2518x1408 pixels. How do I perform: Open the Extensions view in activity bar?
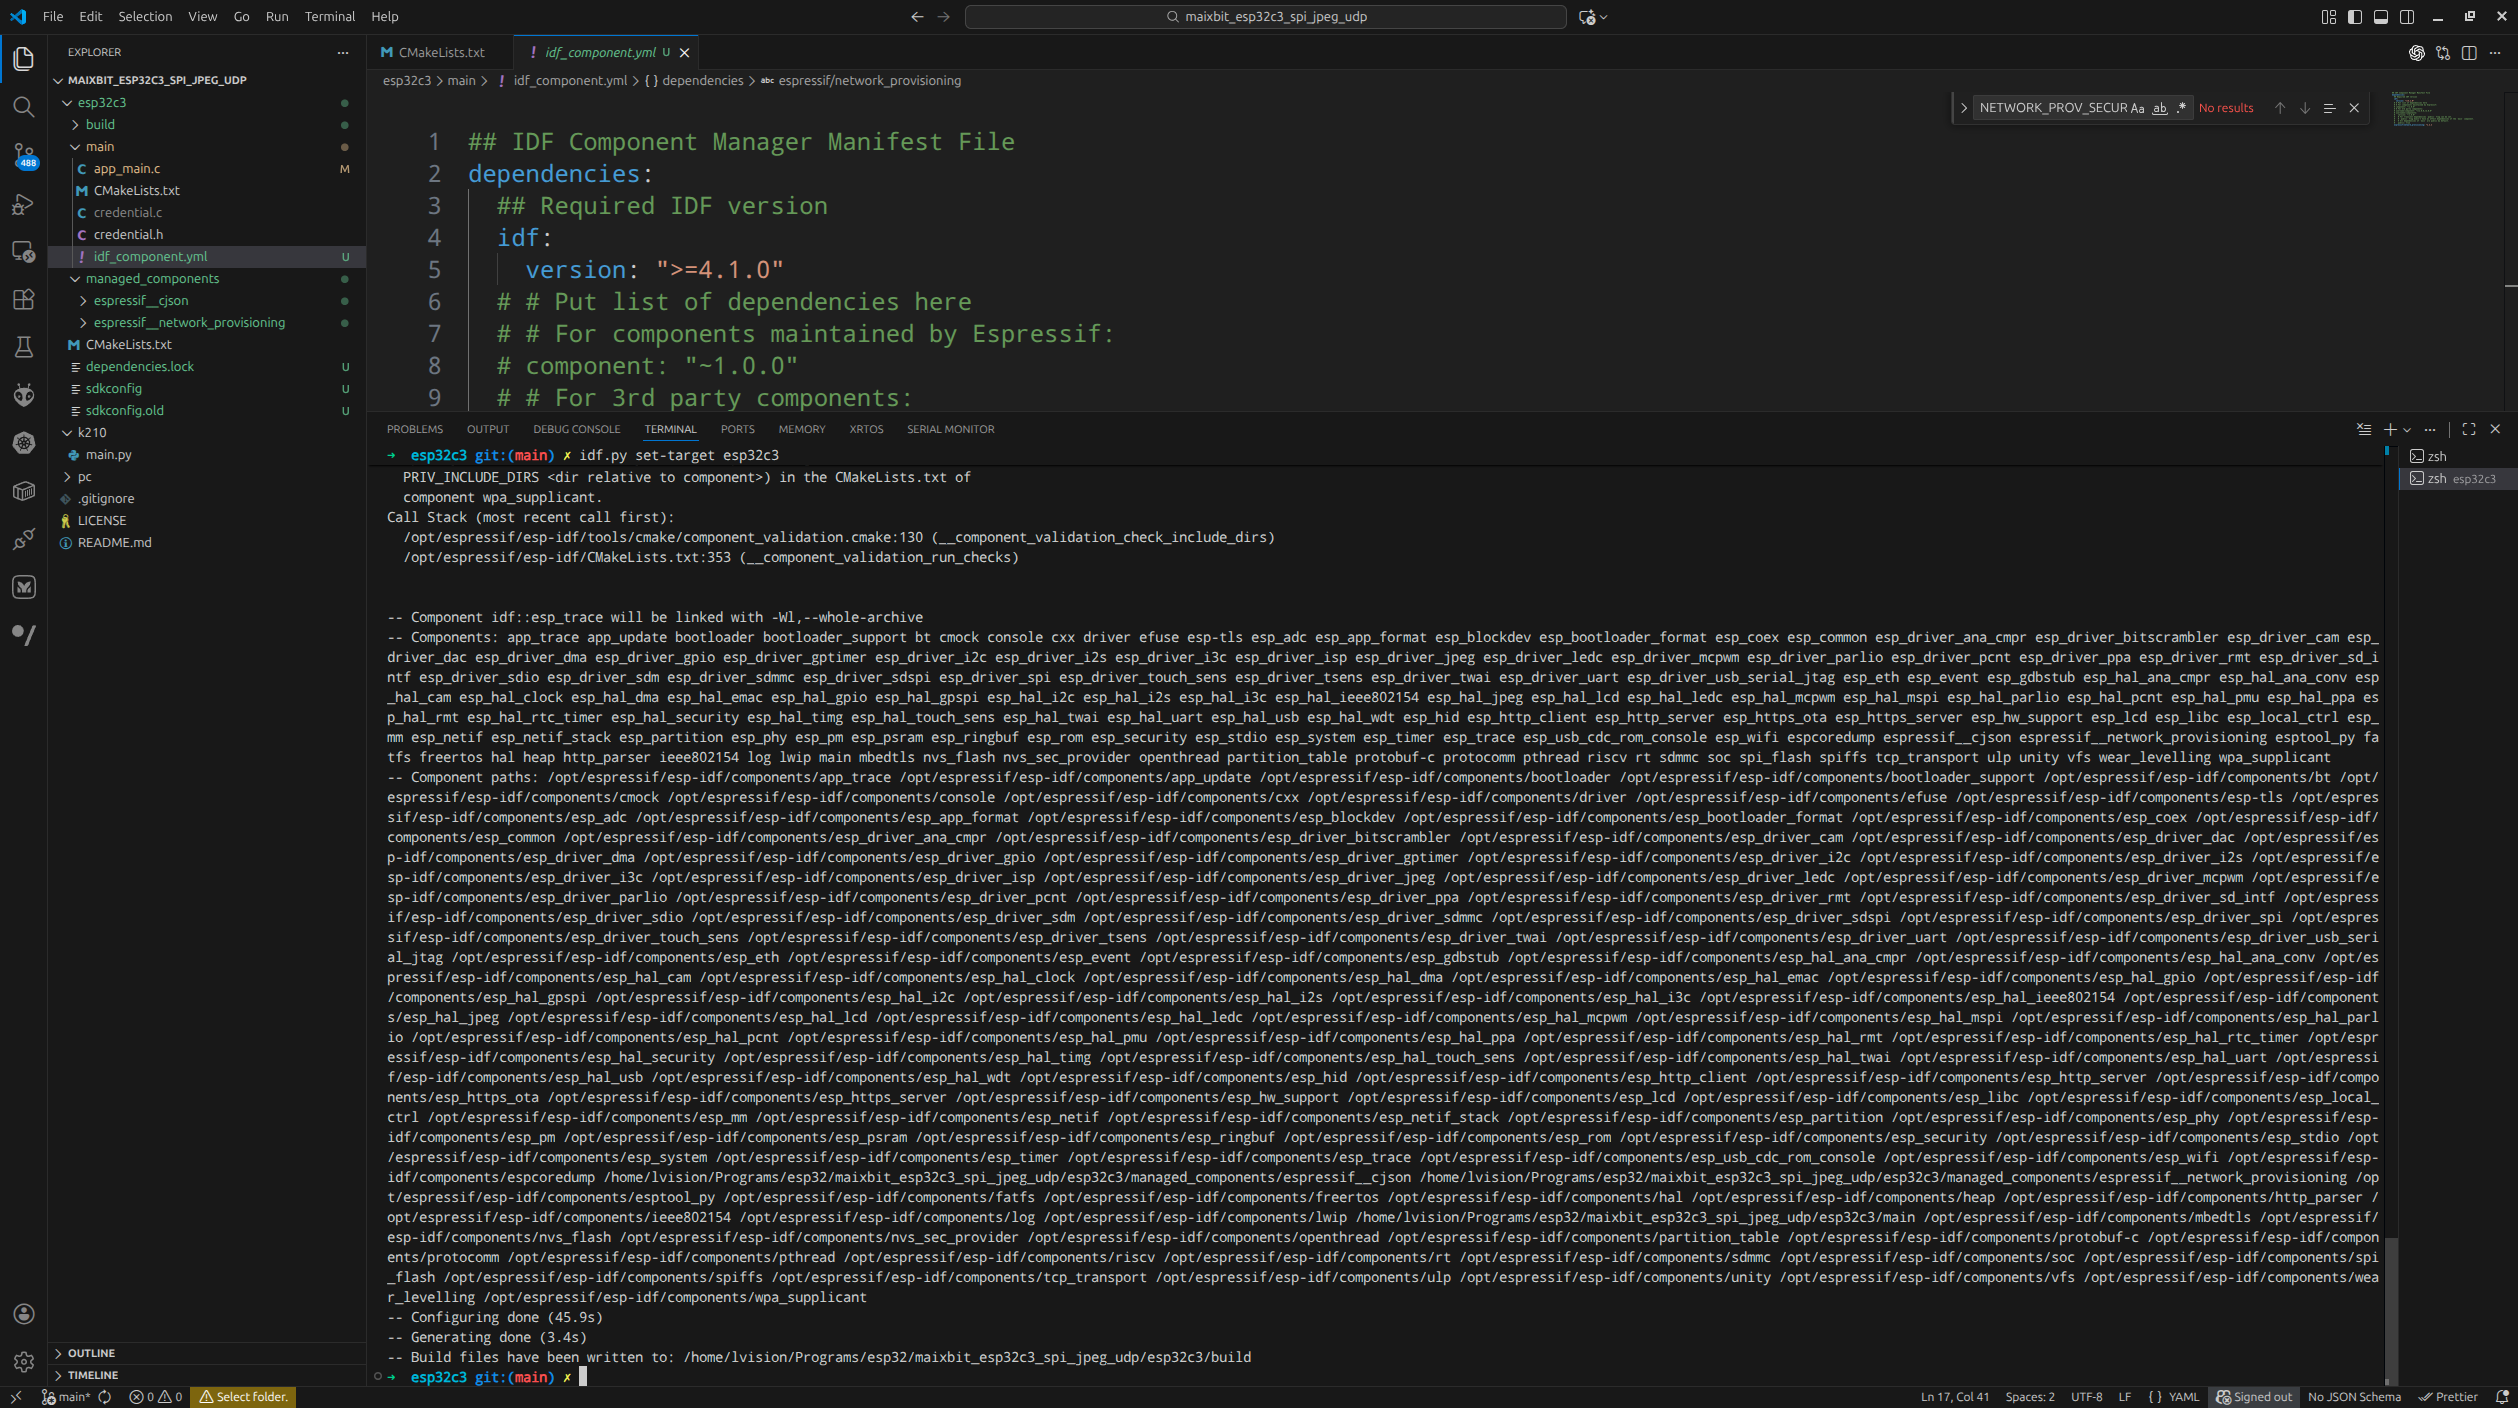(24, 299)
